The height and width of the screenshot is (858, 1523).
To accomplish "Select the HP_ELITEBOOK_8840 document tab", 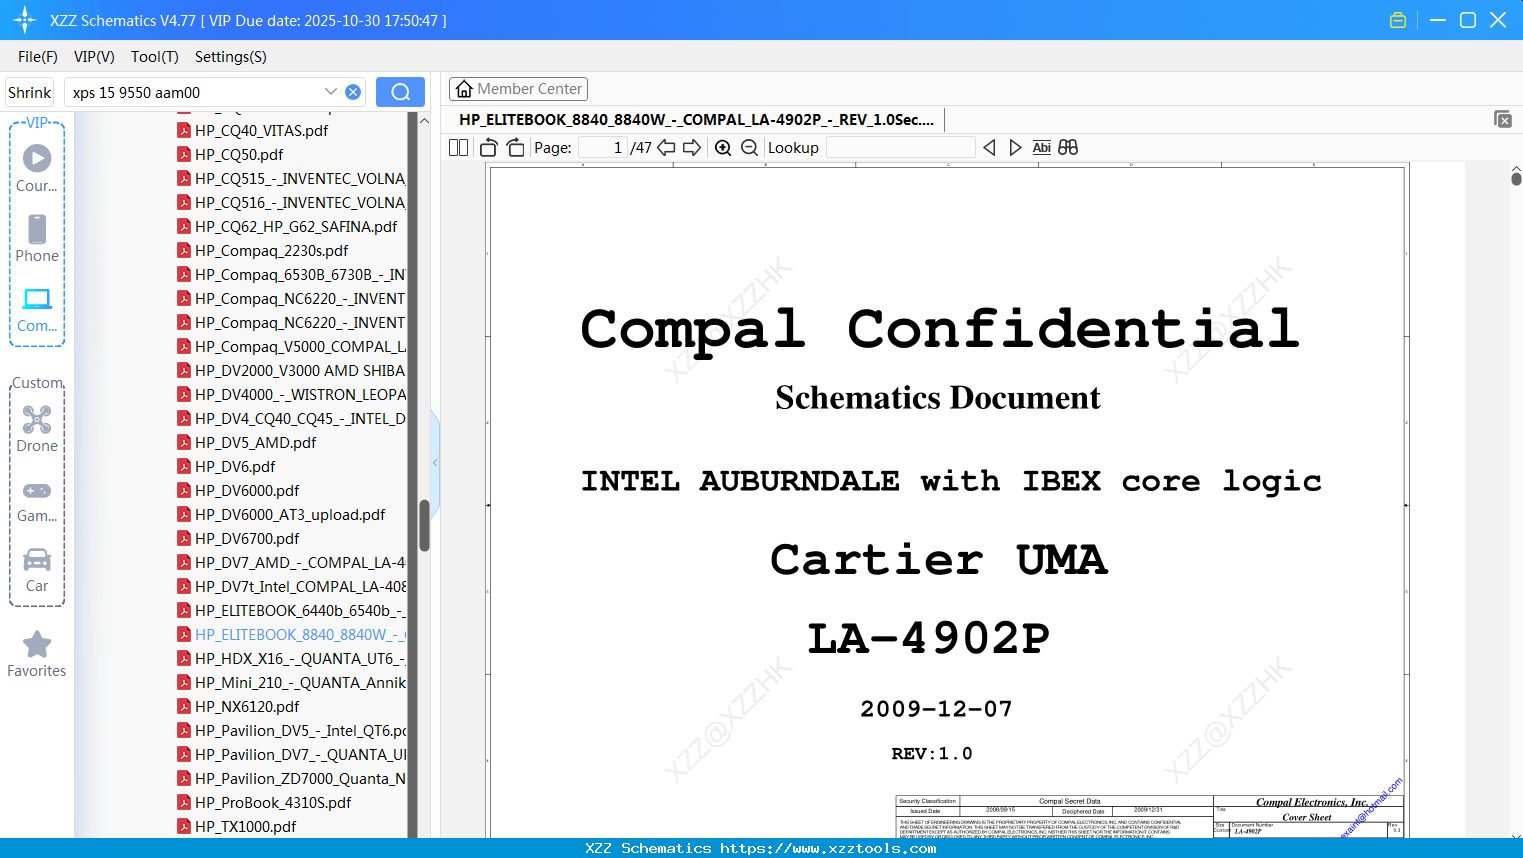I will pos(696,119).
